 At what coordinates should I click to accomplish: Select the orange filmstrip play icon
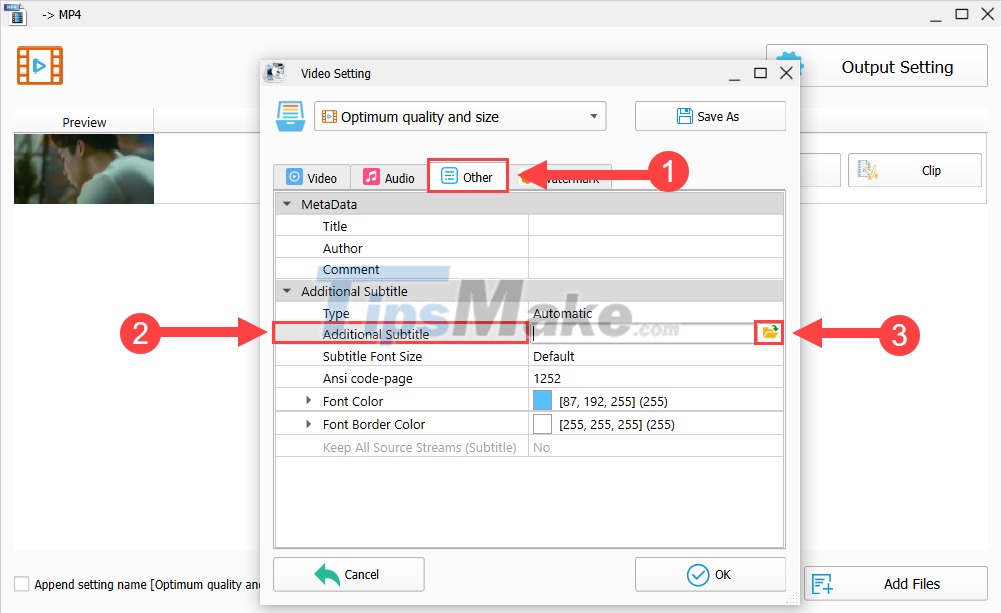pyautogui.click(x=39, y=65)
